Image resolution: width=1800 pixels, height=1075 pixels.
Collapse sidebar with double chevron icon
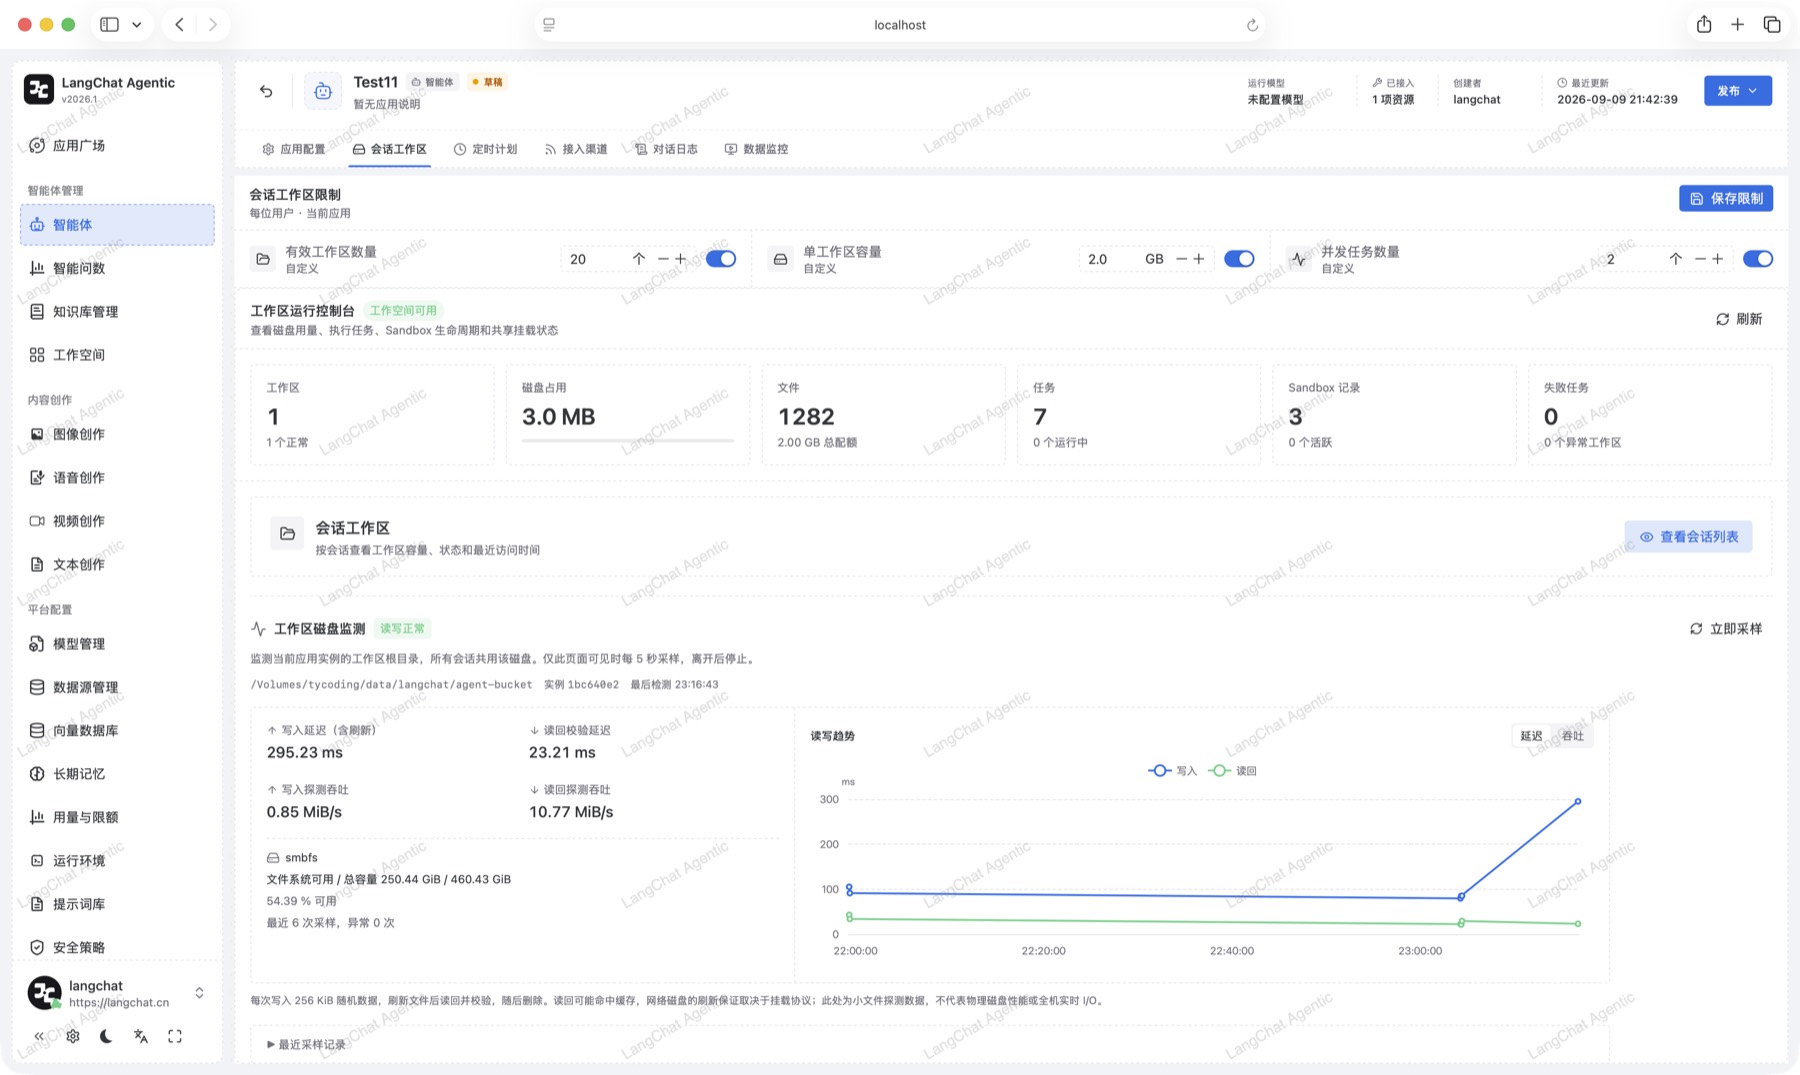point(39,1036)
